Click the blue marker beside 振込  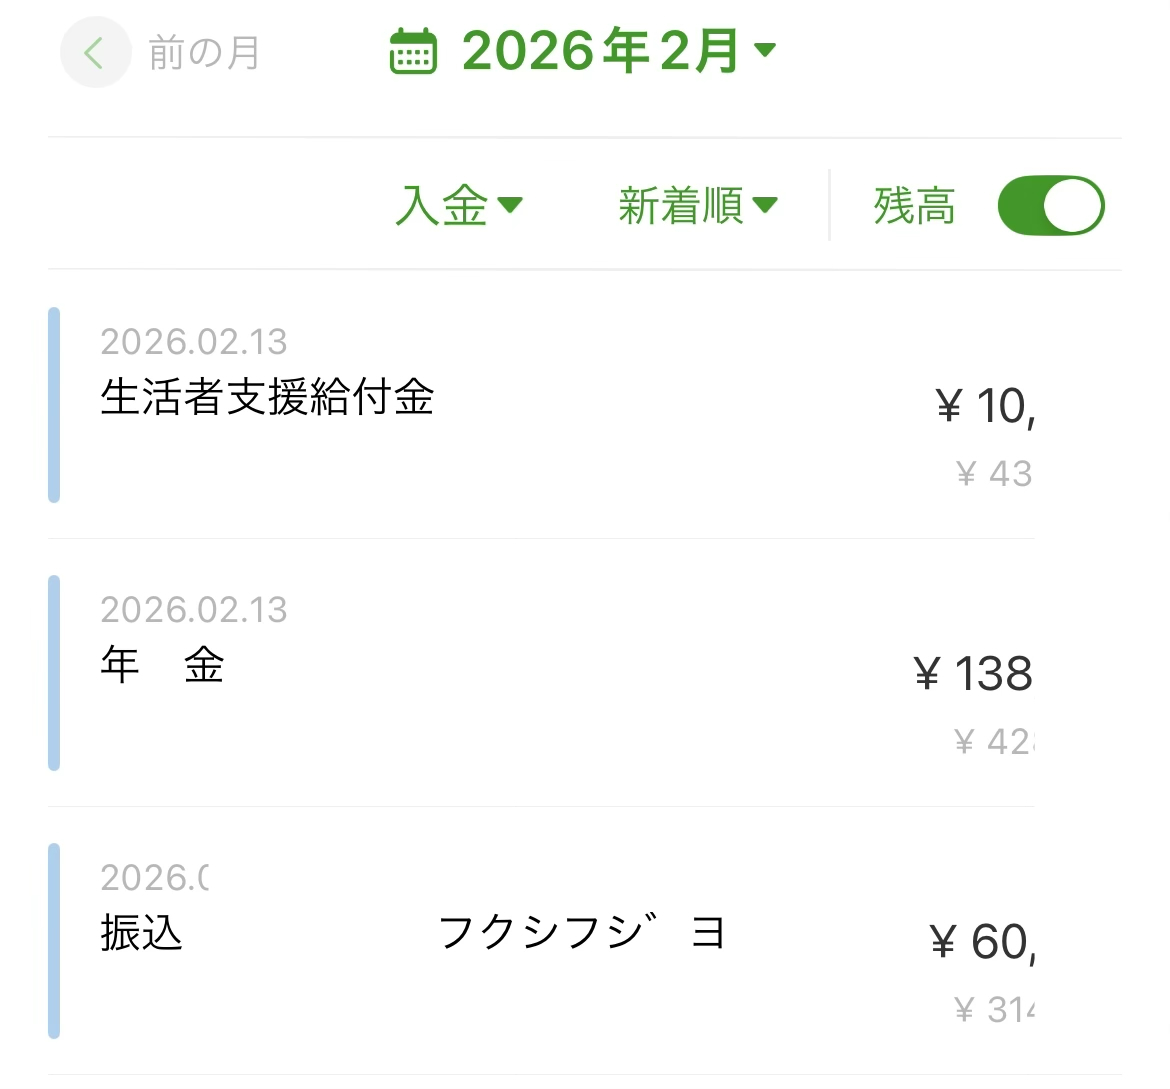54,941
